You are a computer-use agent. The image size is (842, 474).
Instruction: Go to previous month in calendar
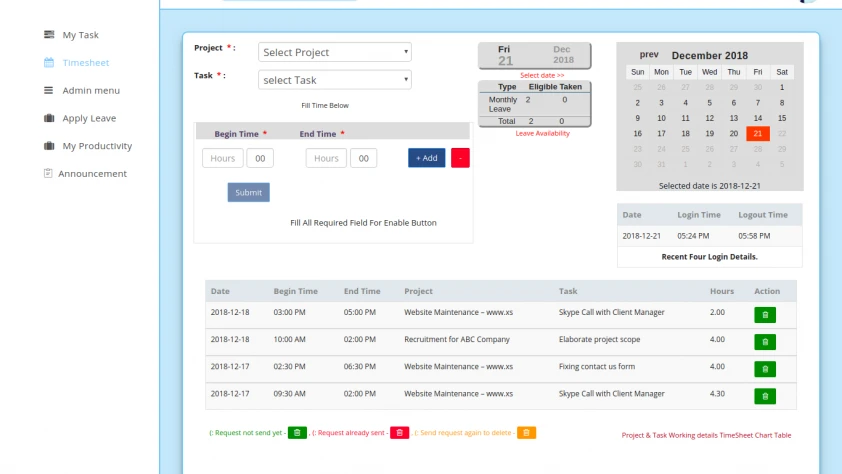pyautogui.click(x=649, y=55)
